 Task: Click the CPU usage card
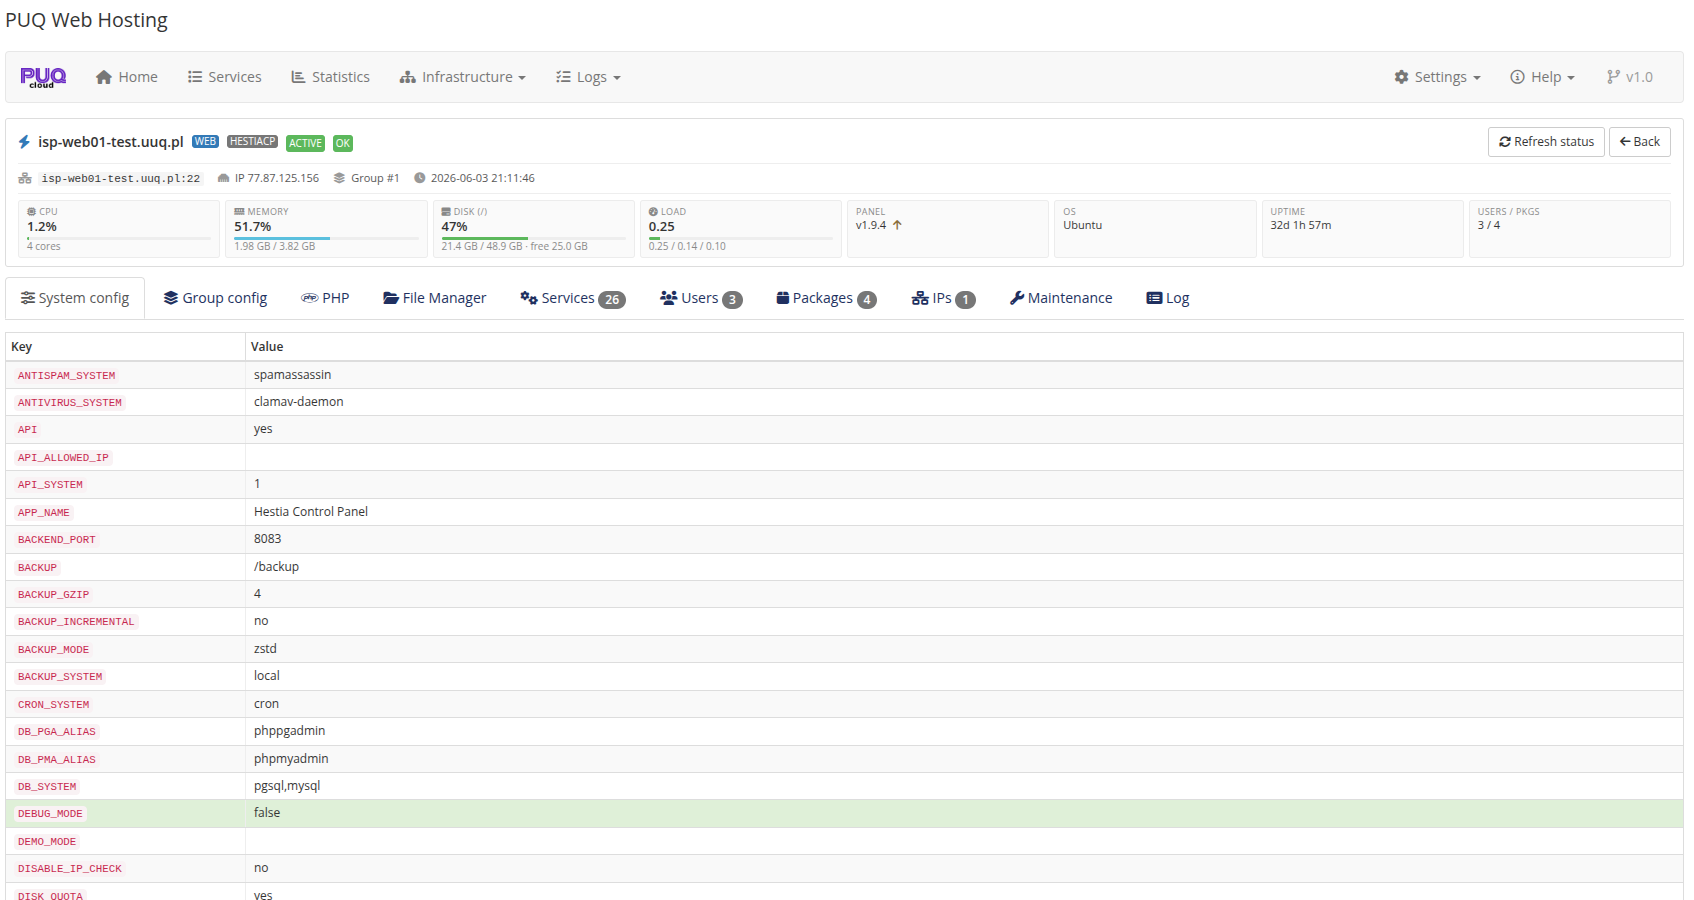tap(119, 229)
